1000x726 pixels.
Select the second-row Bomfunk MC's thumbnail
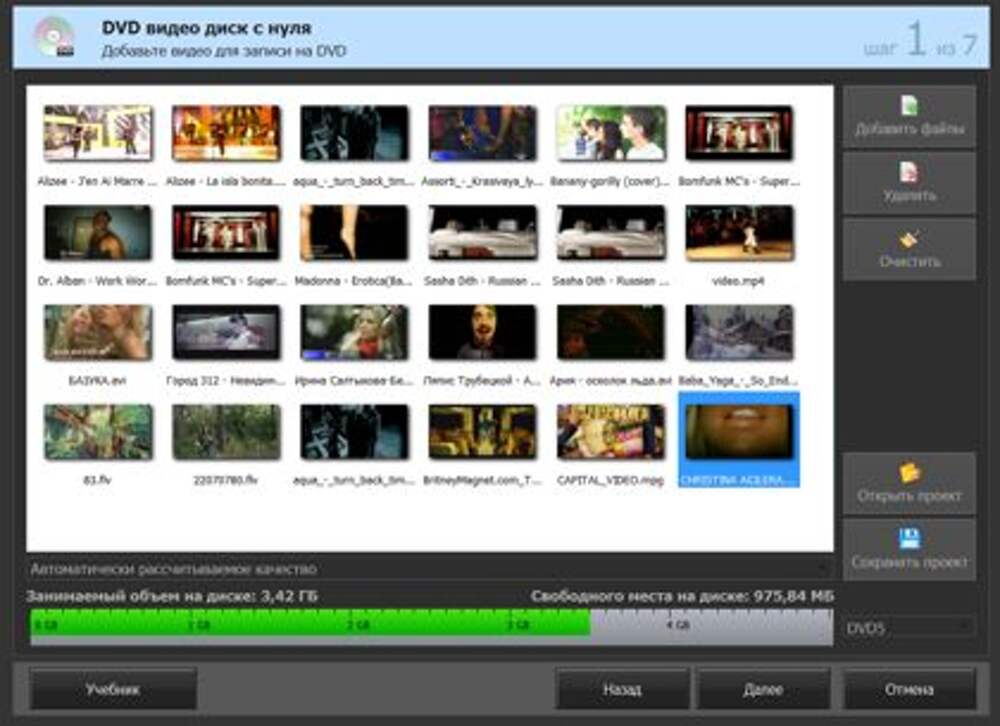(x=226, y=232)
